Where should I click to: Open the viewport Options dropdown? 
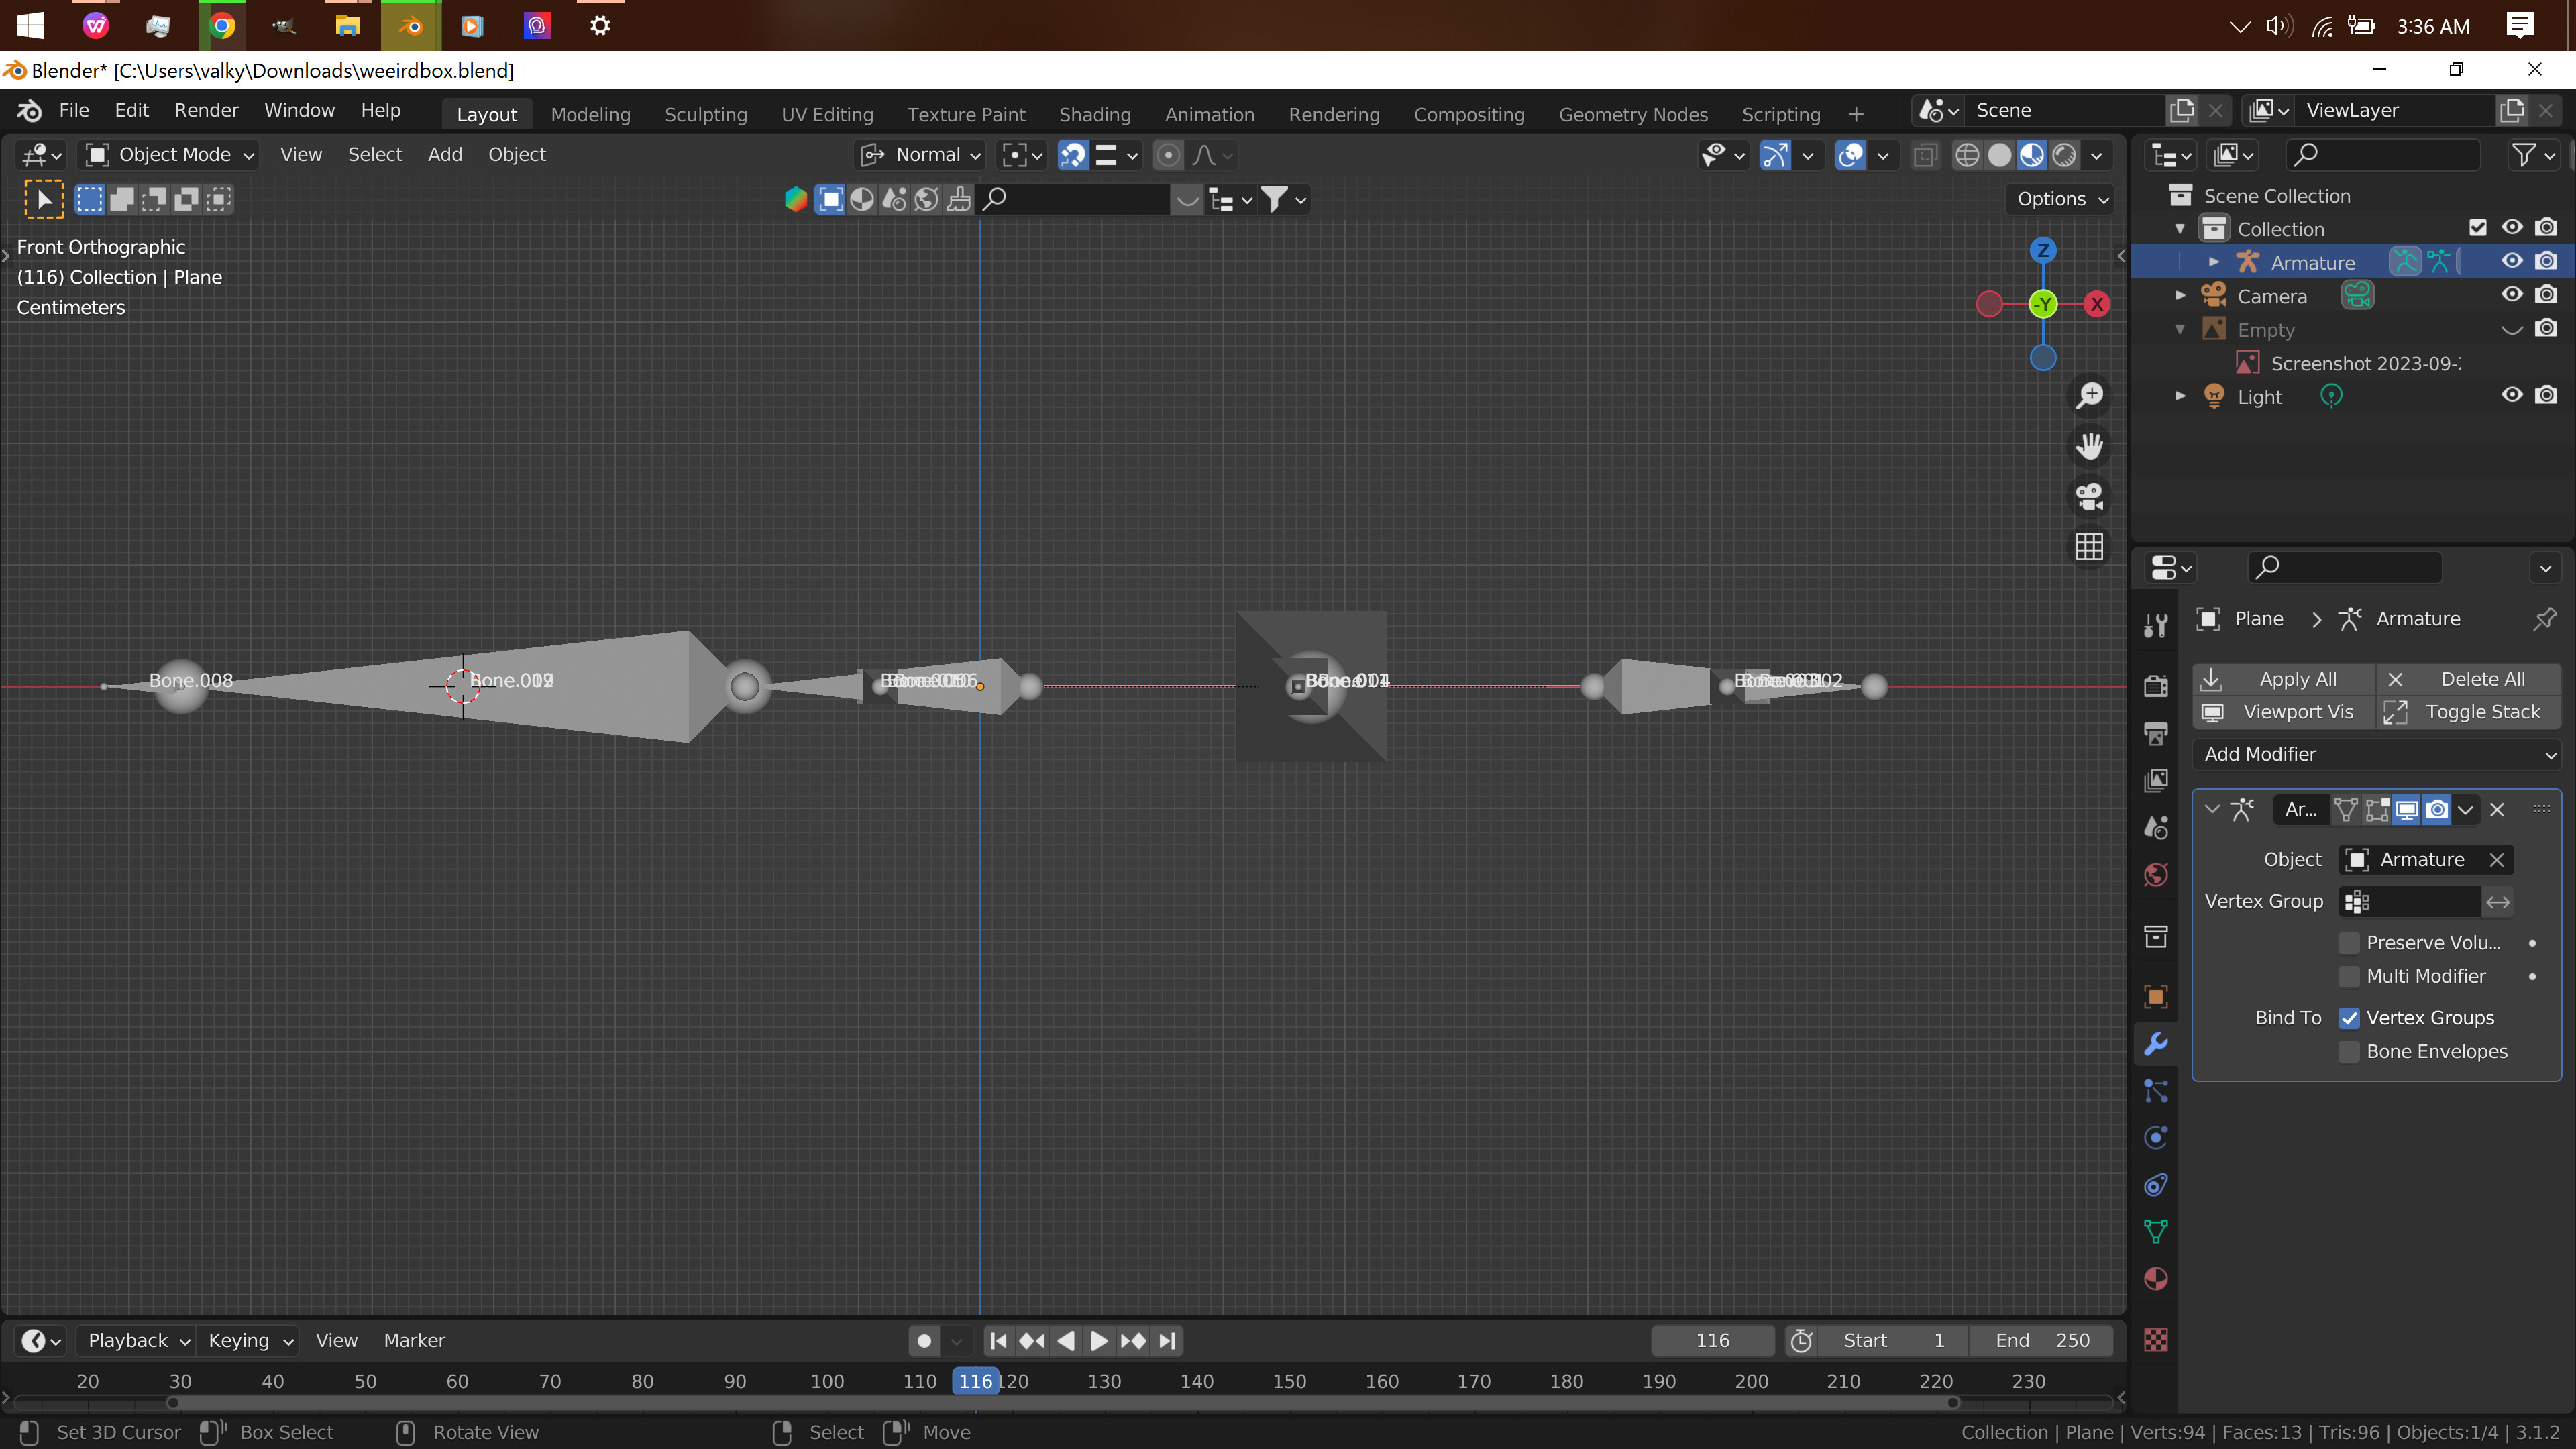pos(2061,199)
